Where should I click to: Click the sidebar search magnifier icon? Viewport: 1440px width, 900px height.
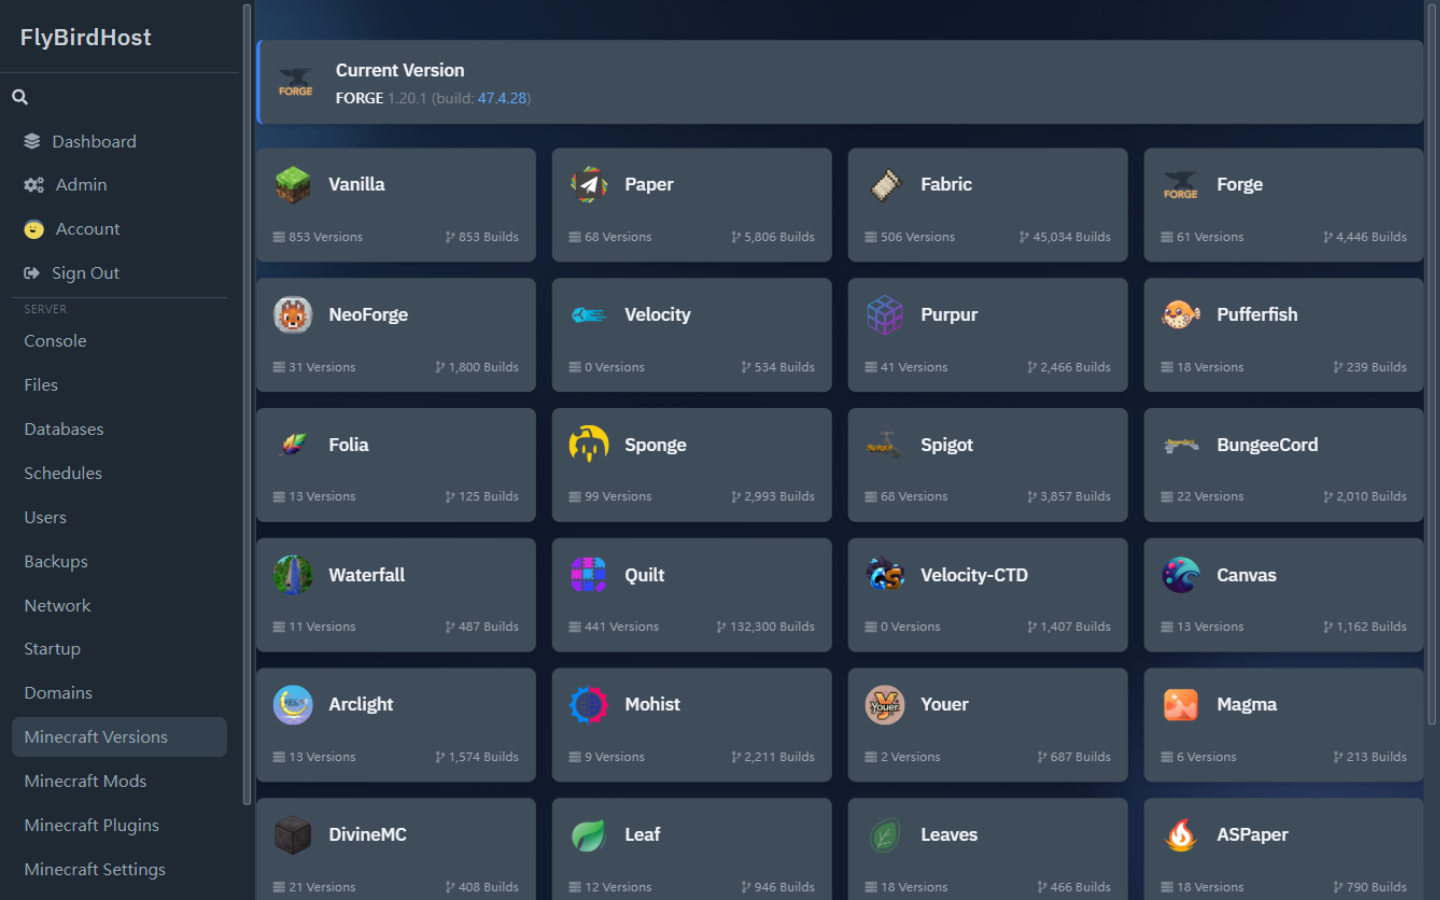pyautogui.click(x=20, y=97)
